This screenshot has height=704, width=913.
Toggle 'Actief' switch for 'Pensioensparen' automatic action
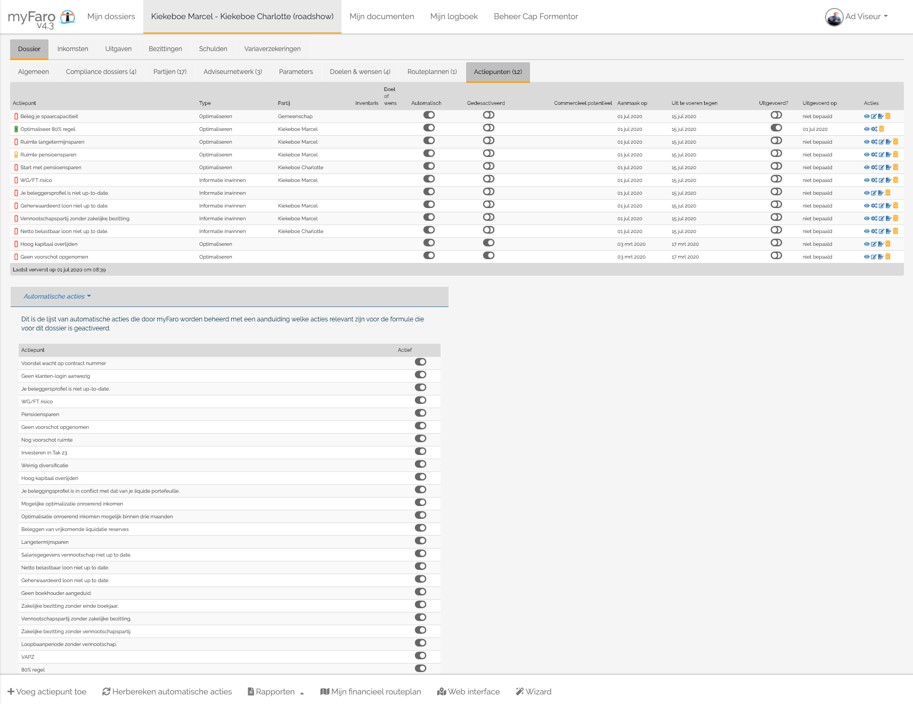tap(420, 414)
